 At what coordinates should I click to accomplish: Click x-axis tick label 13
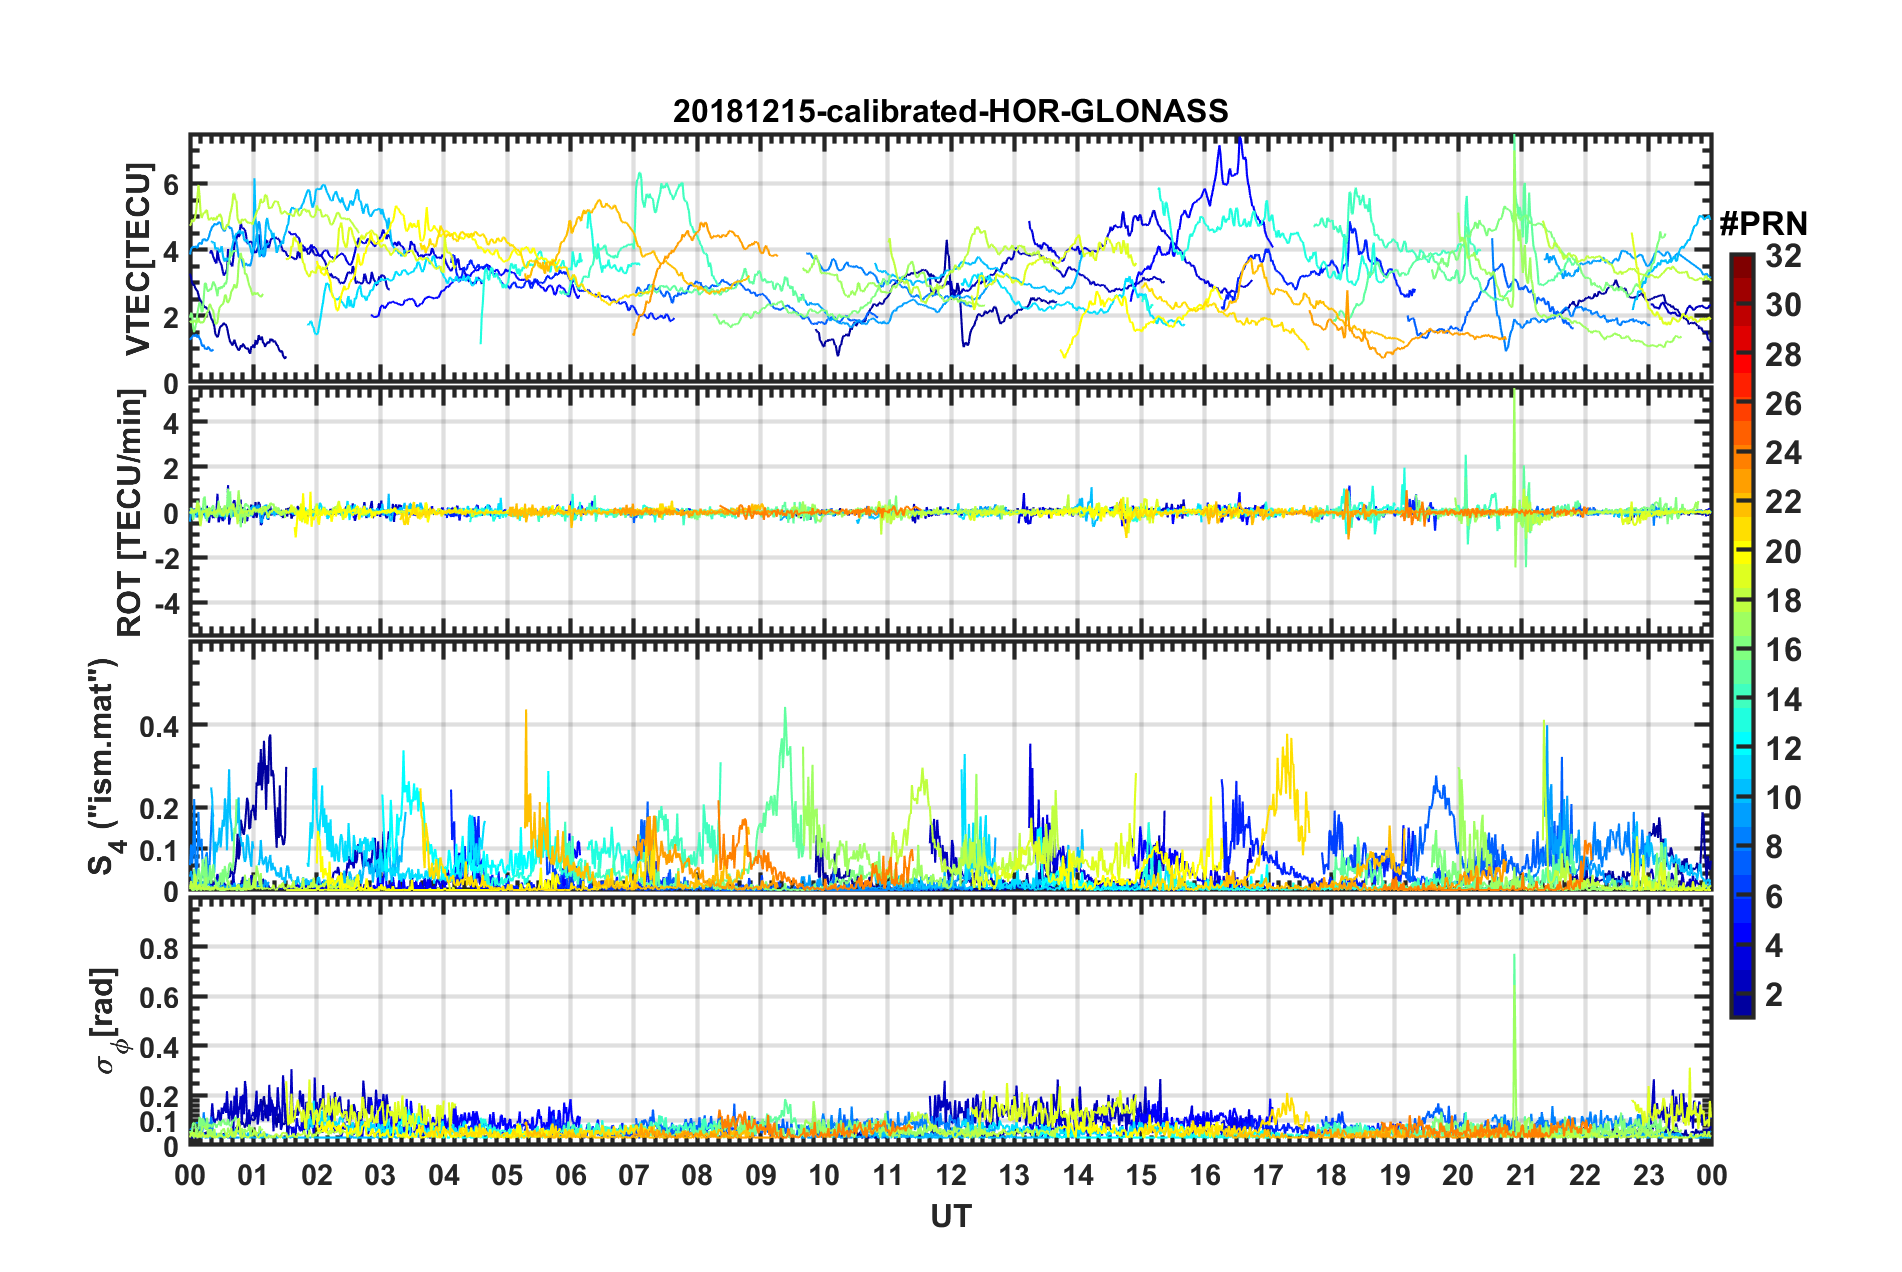(x=1014, y=1175)
